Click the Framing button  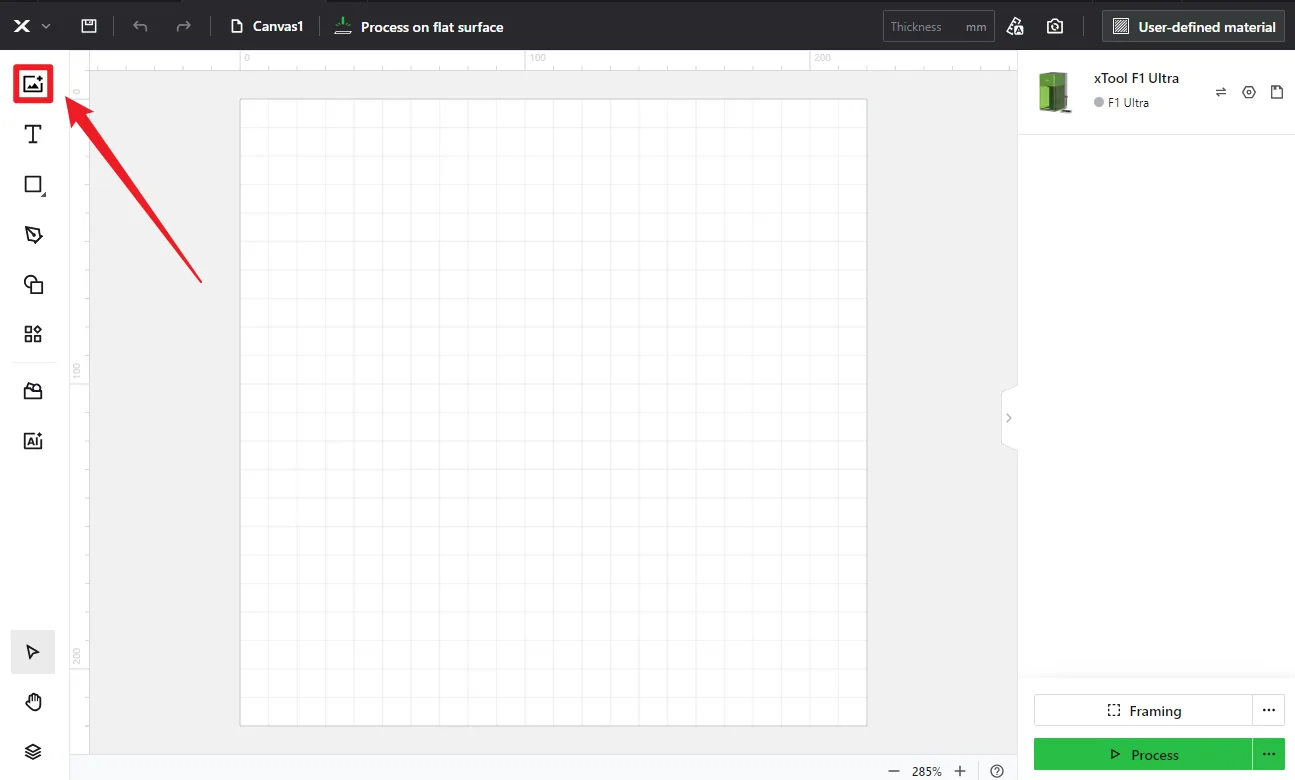pos(1143,710)
